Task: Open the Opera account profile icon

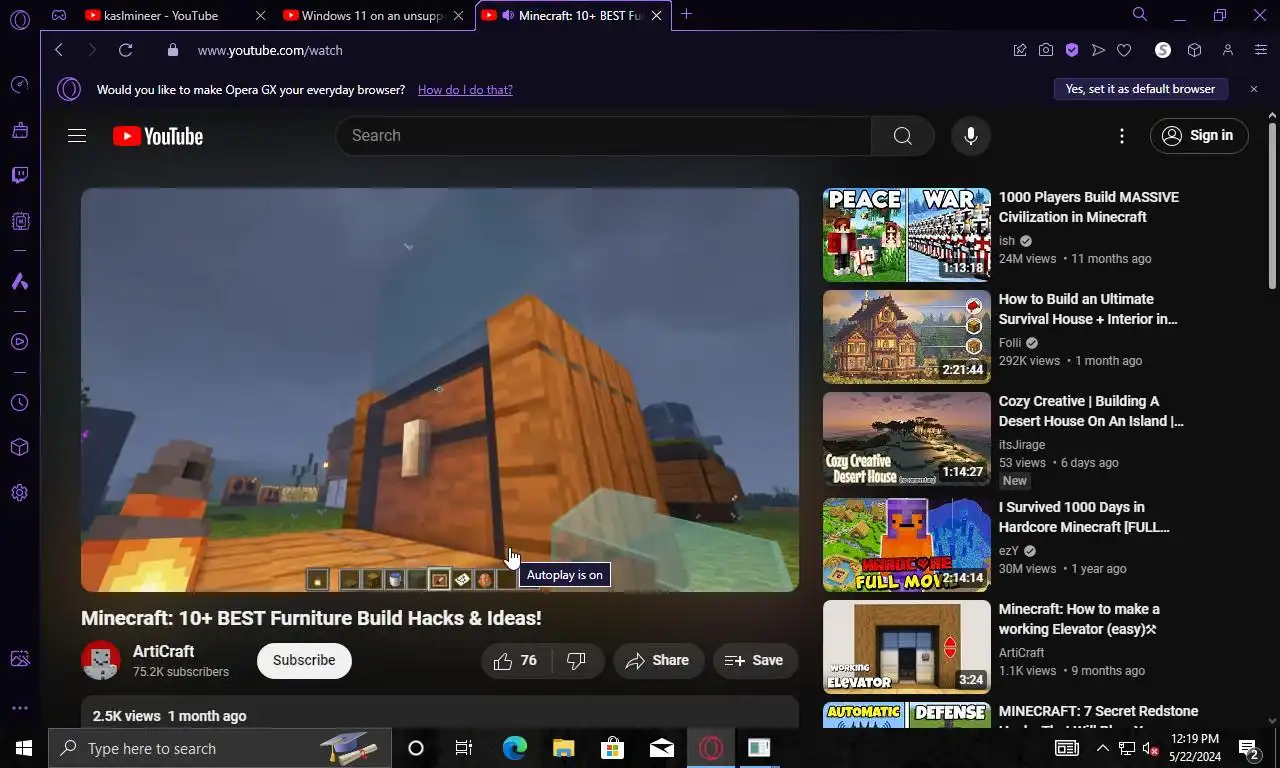Action: point(1228,50)
